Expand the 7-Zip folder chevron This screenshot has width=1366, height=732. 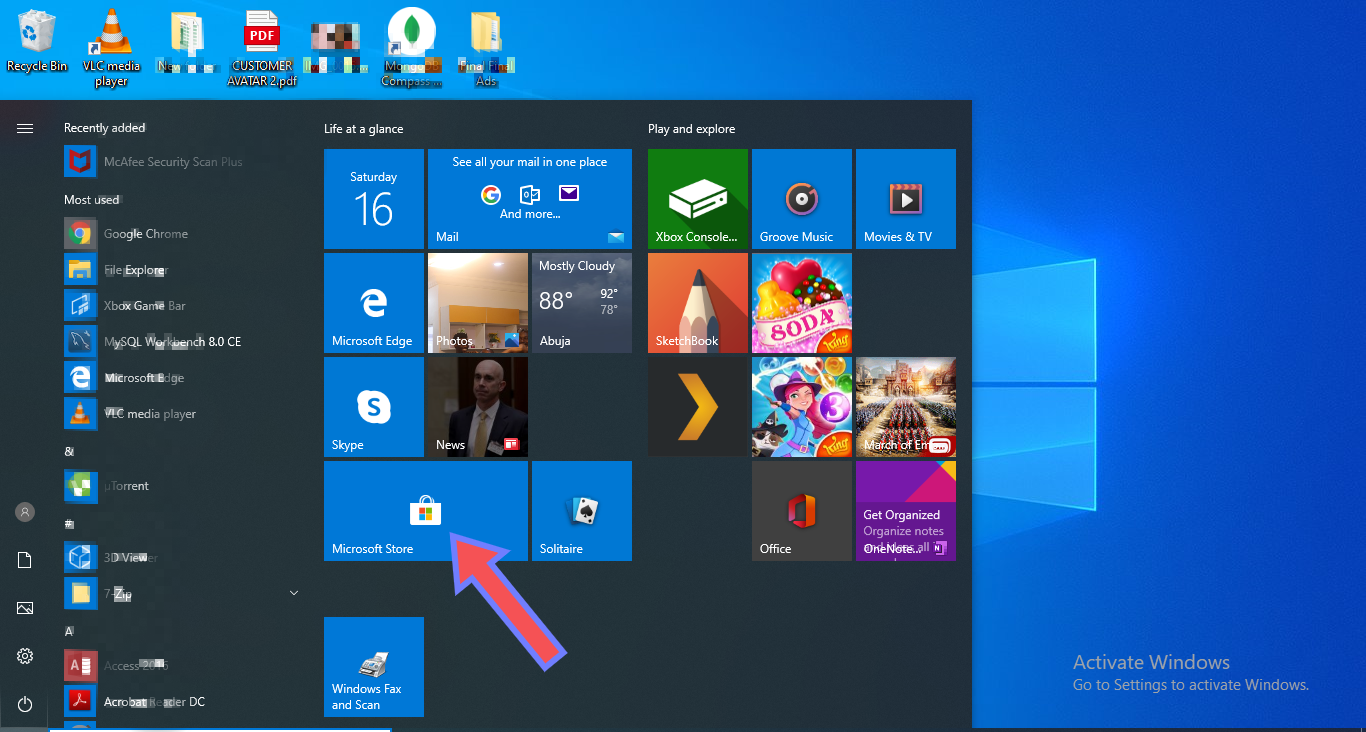coord(294,593)
